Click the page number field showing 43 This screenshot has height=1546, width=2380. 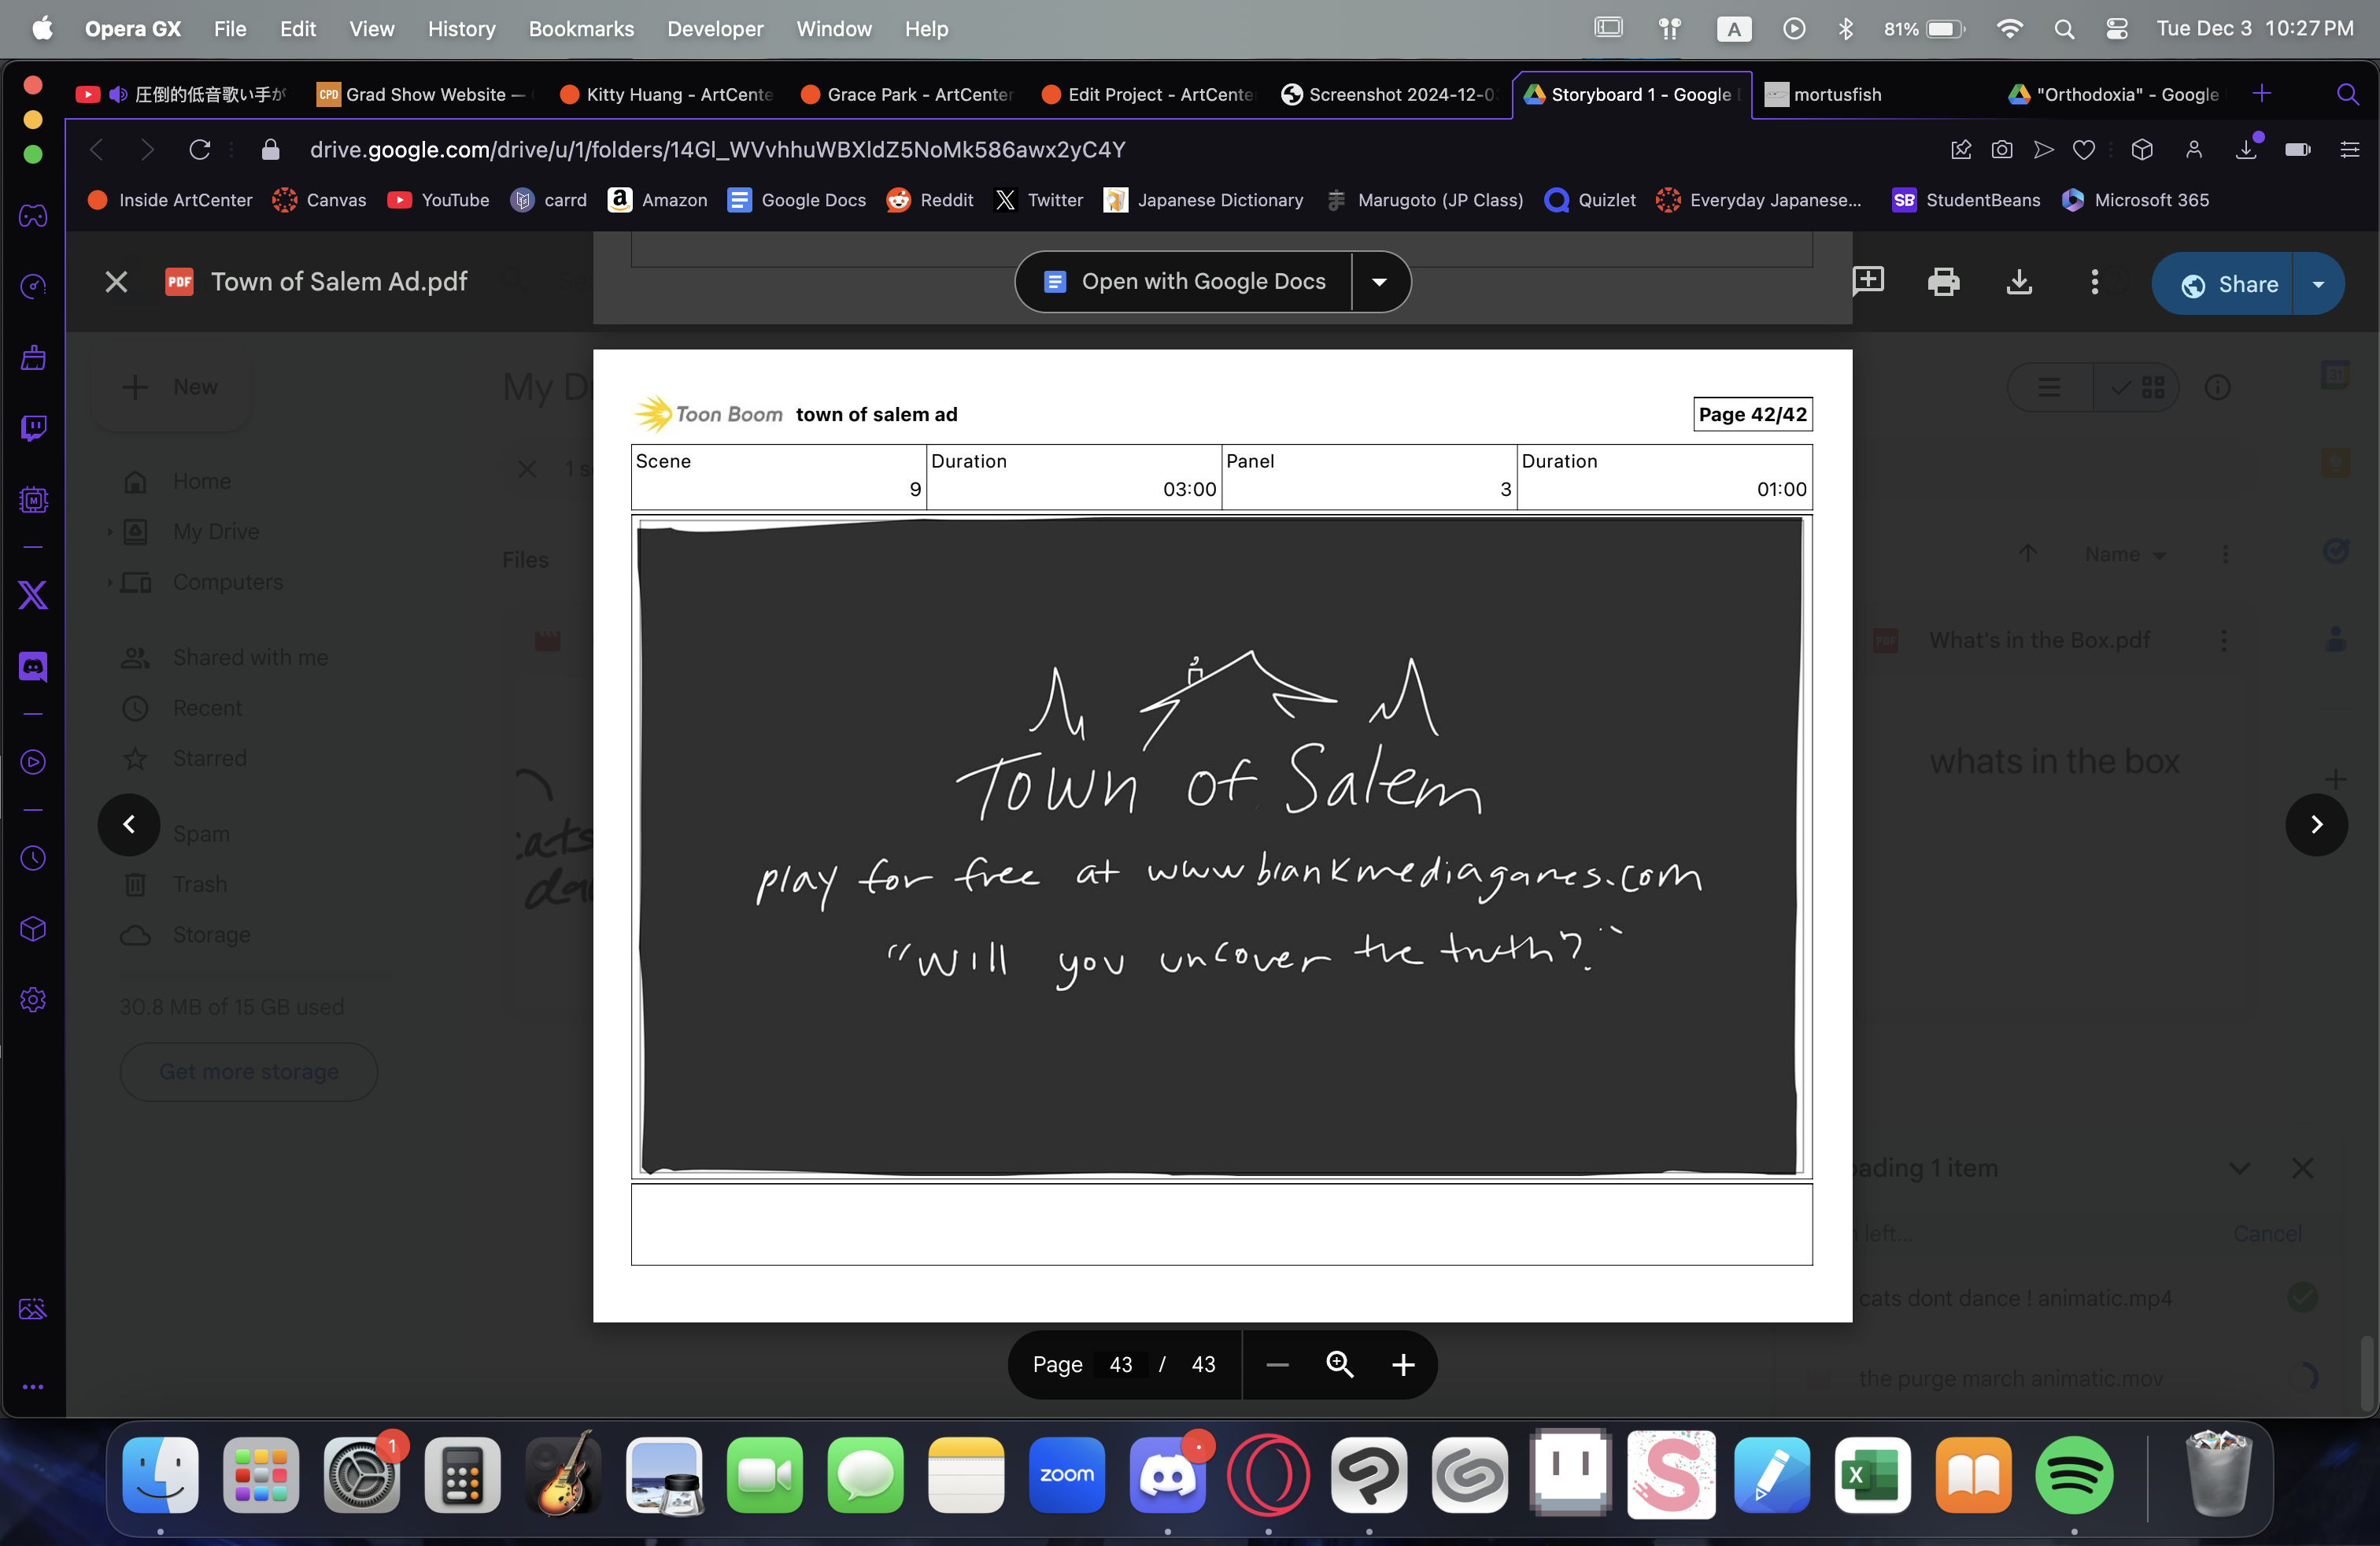coord(1120,1365)
